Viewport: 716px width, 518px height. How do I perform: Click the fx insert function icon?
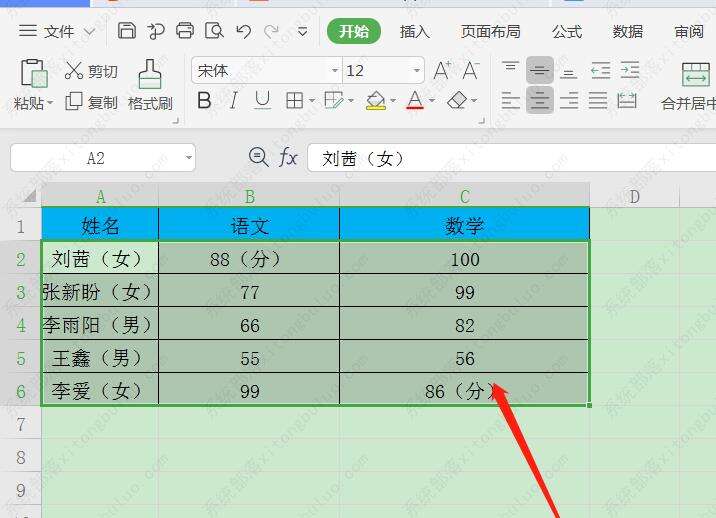click(x=288, y=157)
